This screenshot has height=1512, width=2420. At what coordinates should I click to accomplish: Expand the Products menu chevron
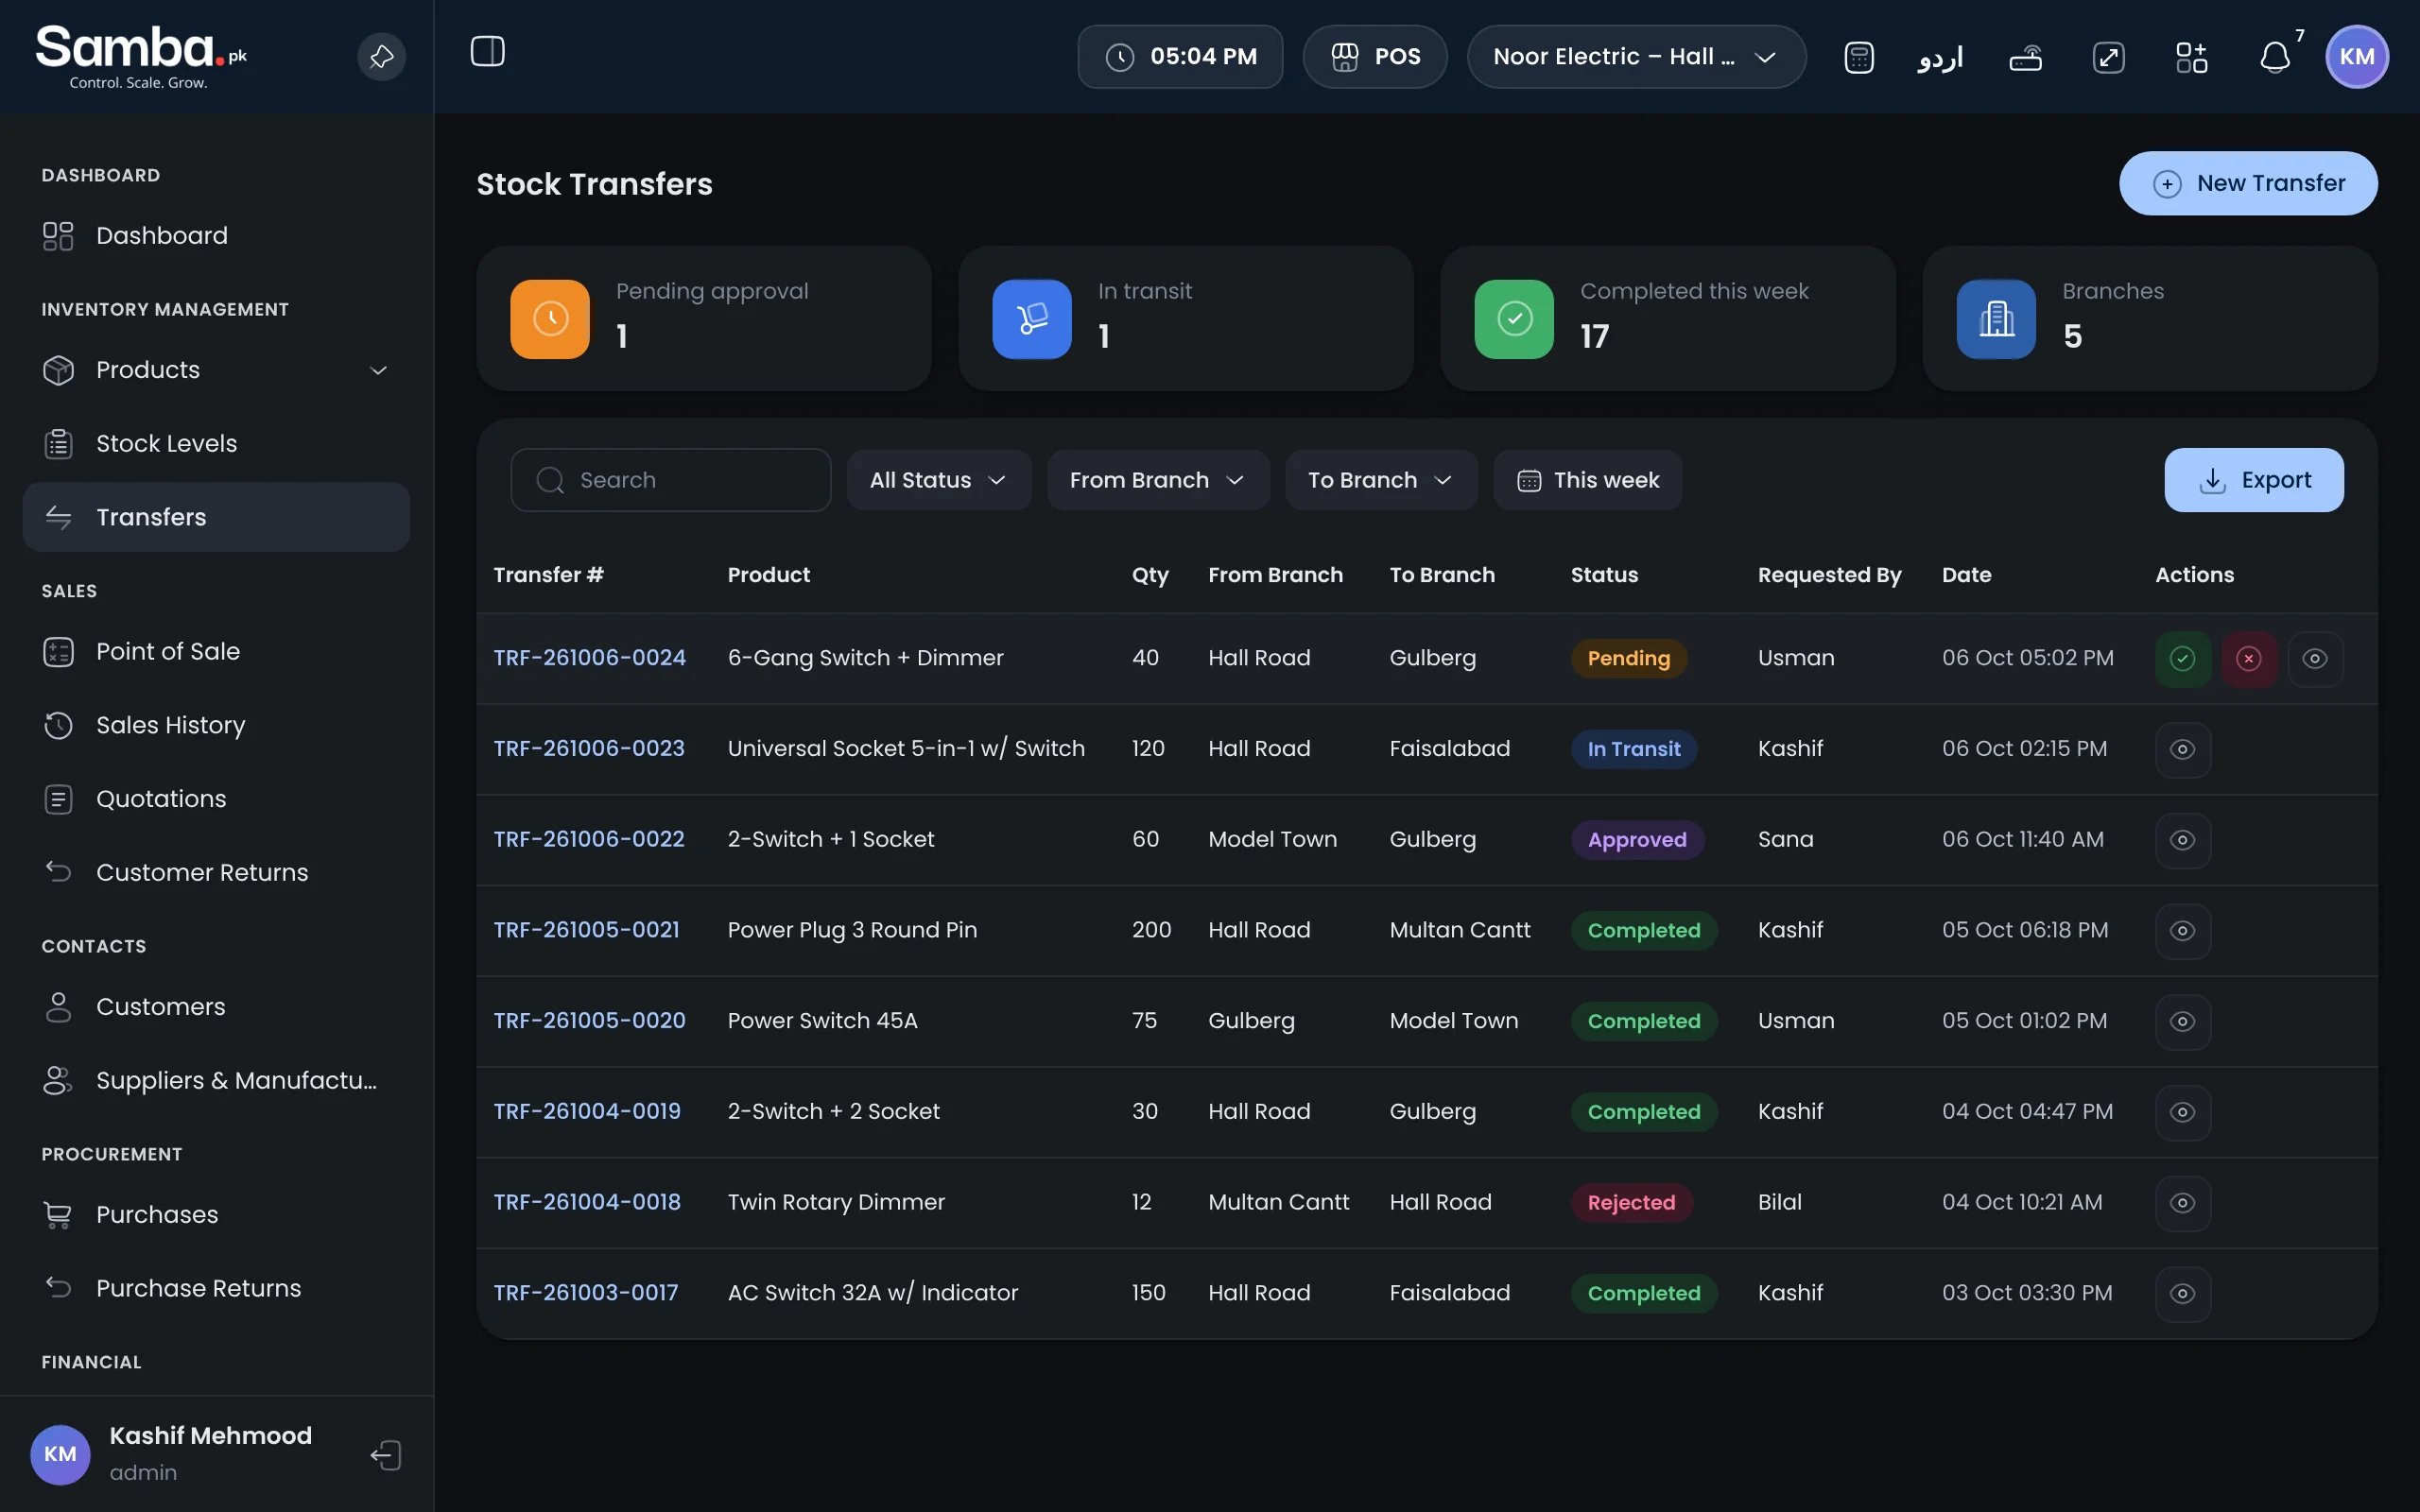(379, 370)
